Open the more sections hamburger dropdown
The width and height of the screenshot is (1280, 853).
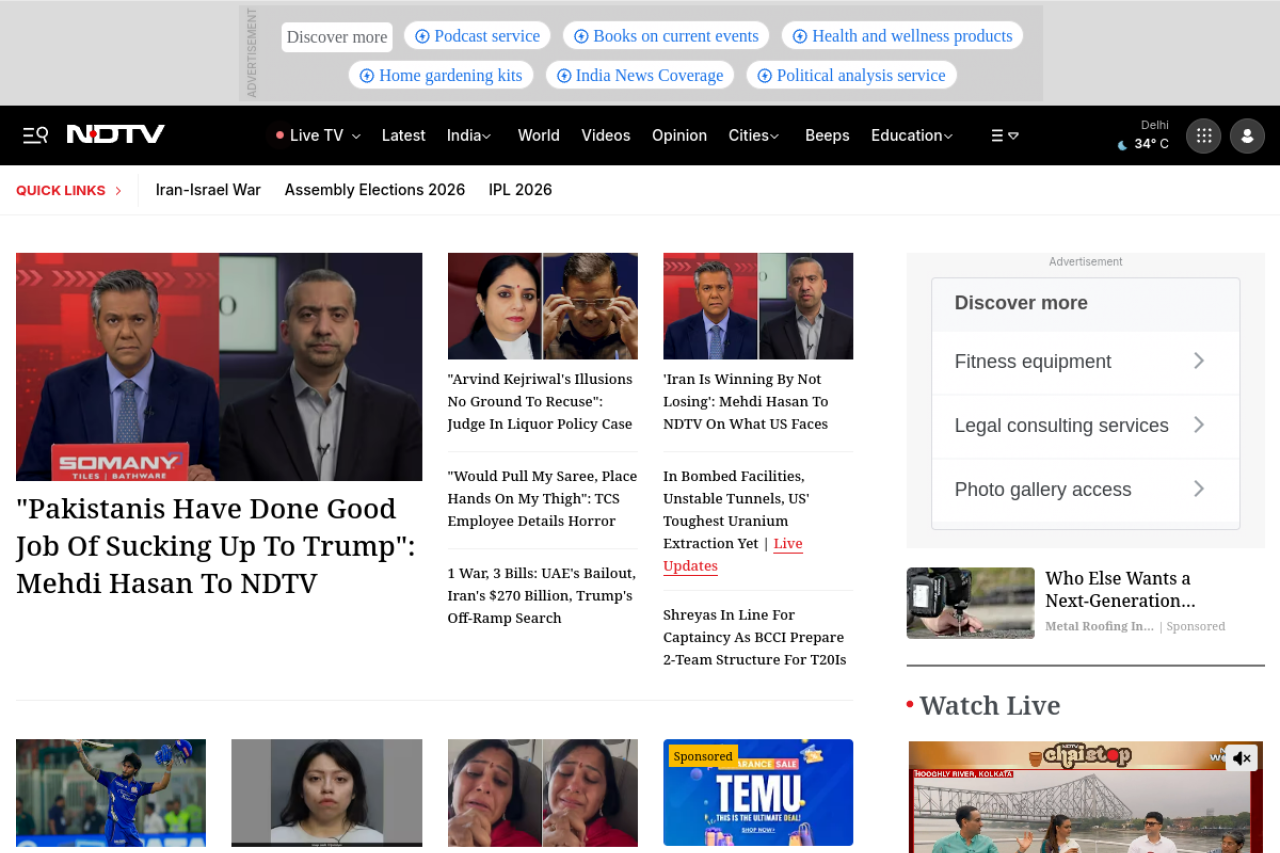point(1004,136)
